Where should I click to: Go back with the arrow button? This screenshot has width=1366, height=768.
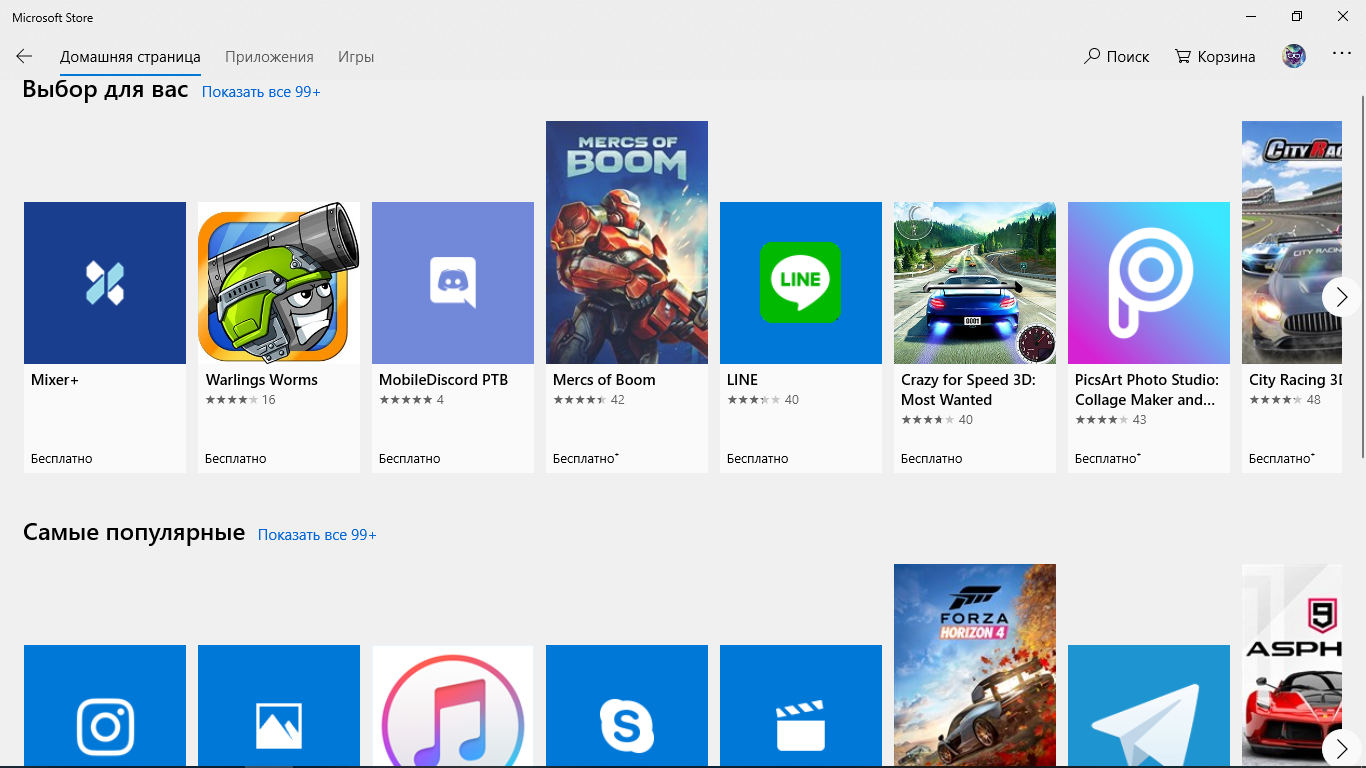[24, 57]
